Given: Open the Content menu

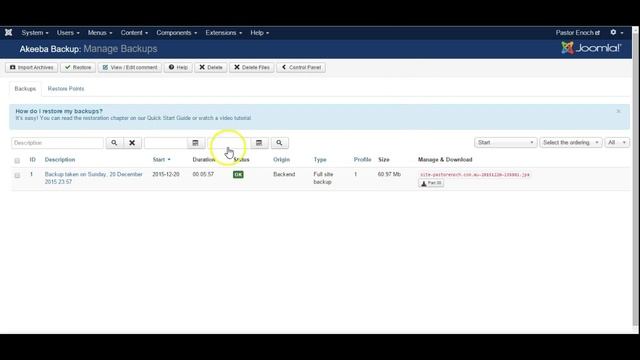Looking at the screenshot, I should [x=134, y=33].
